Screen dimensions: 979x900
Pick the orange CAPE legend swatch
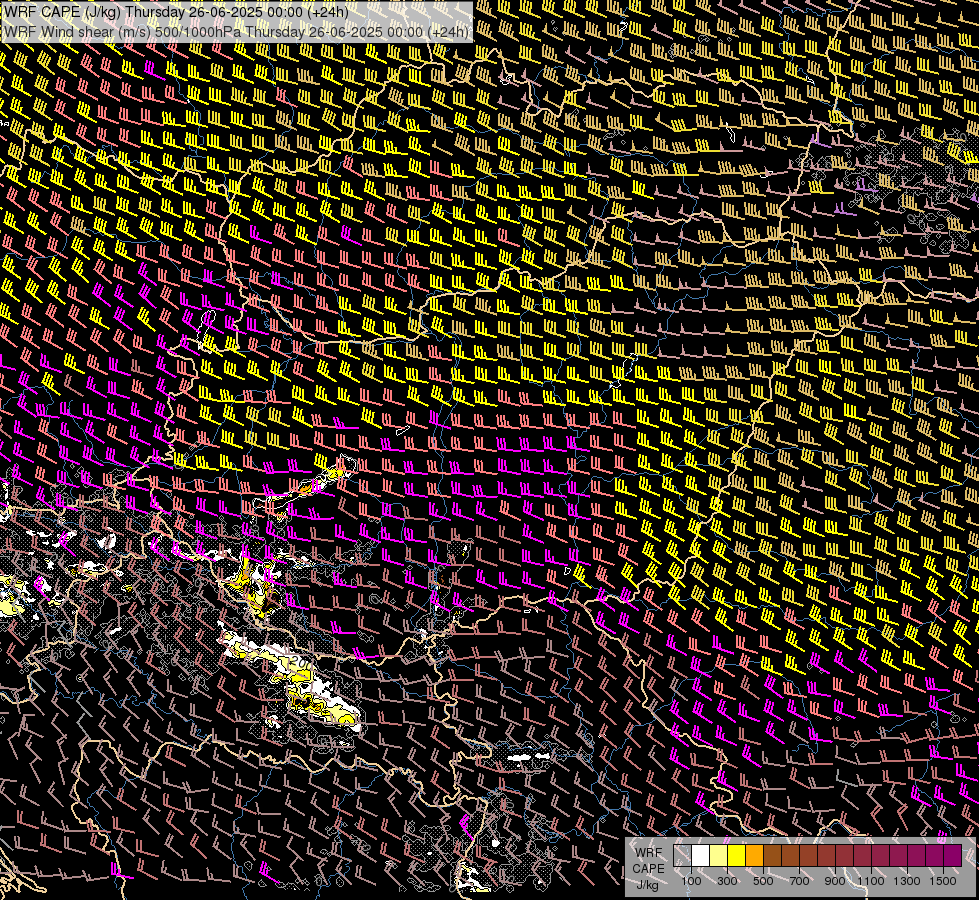[x=754, y=855]
